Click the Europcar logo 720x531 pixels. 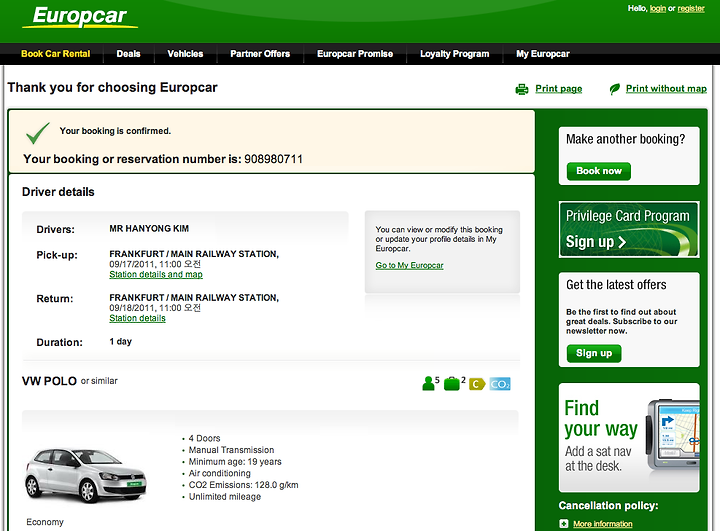click(80, 17)
